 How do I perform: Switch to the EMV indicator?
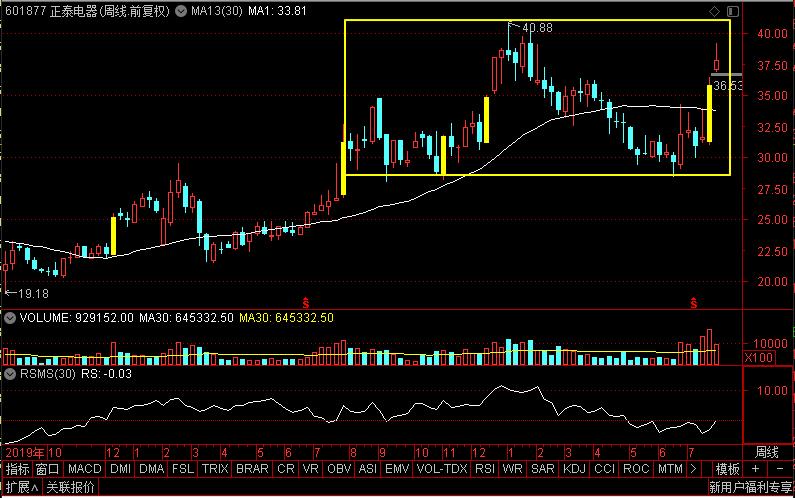[x=397, y=469]
